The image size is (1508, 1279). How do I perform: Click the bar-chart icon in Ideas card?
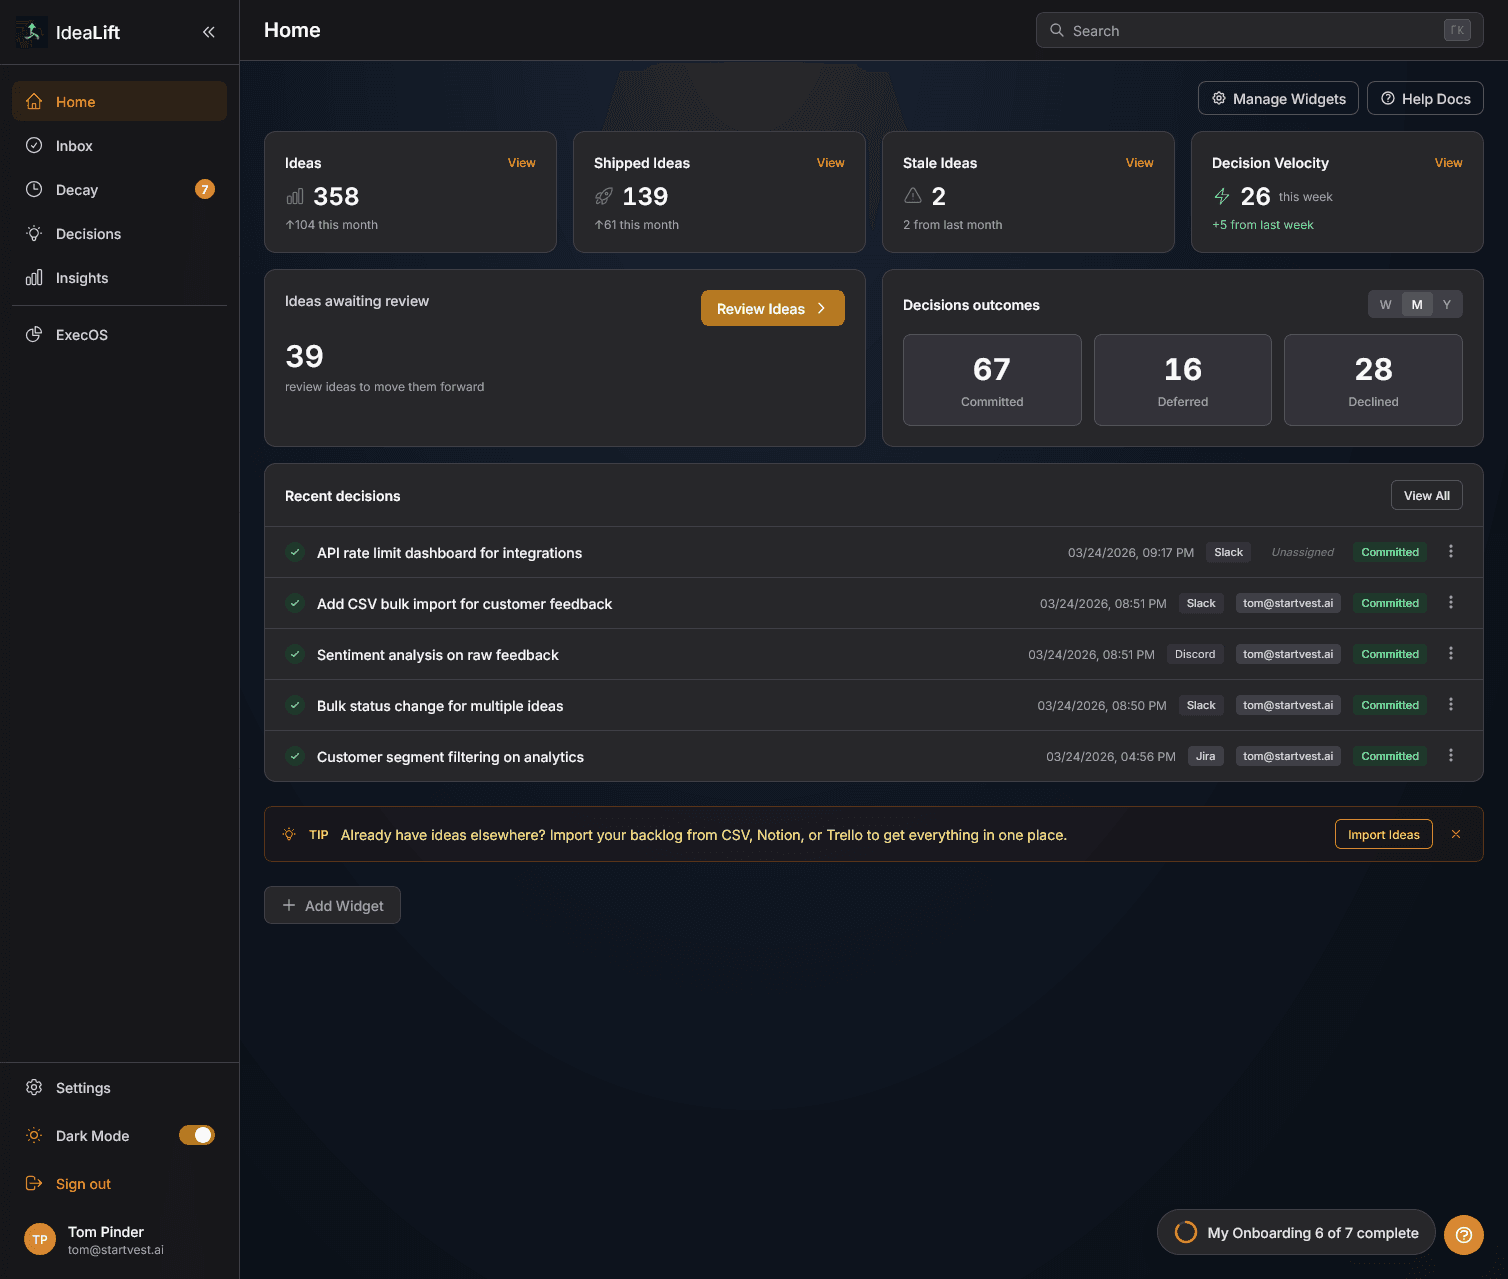pyautogui.click(x=295, y=197)
